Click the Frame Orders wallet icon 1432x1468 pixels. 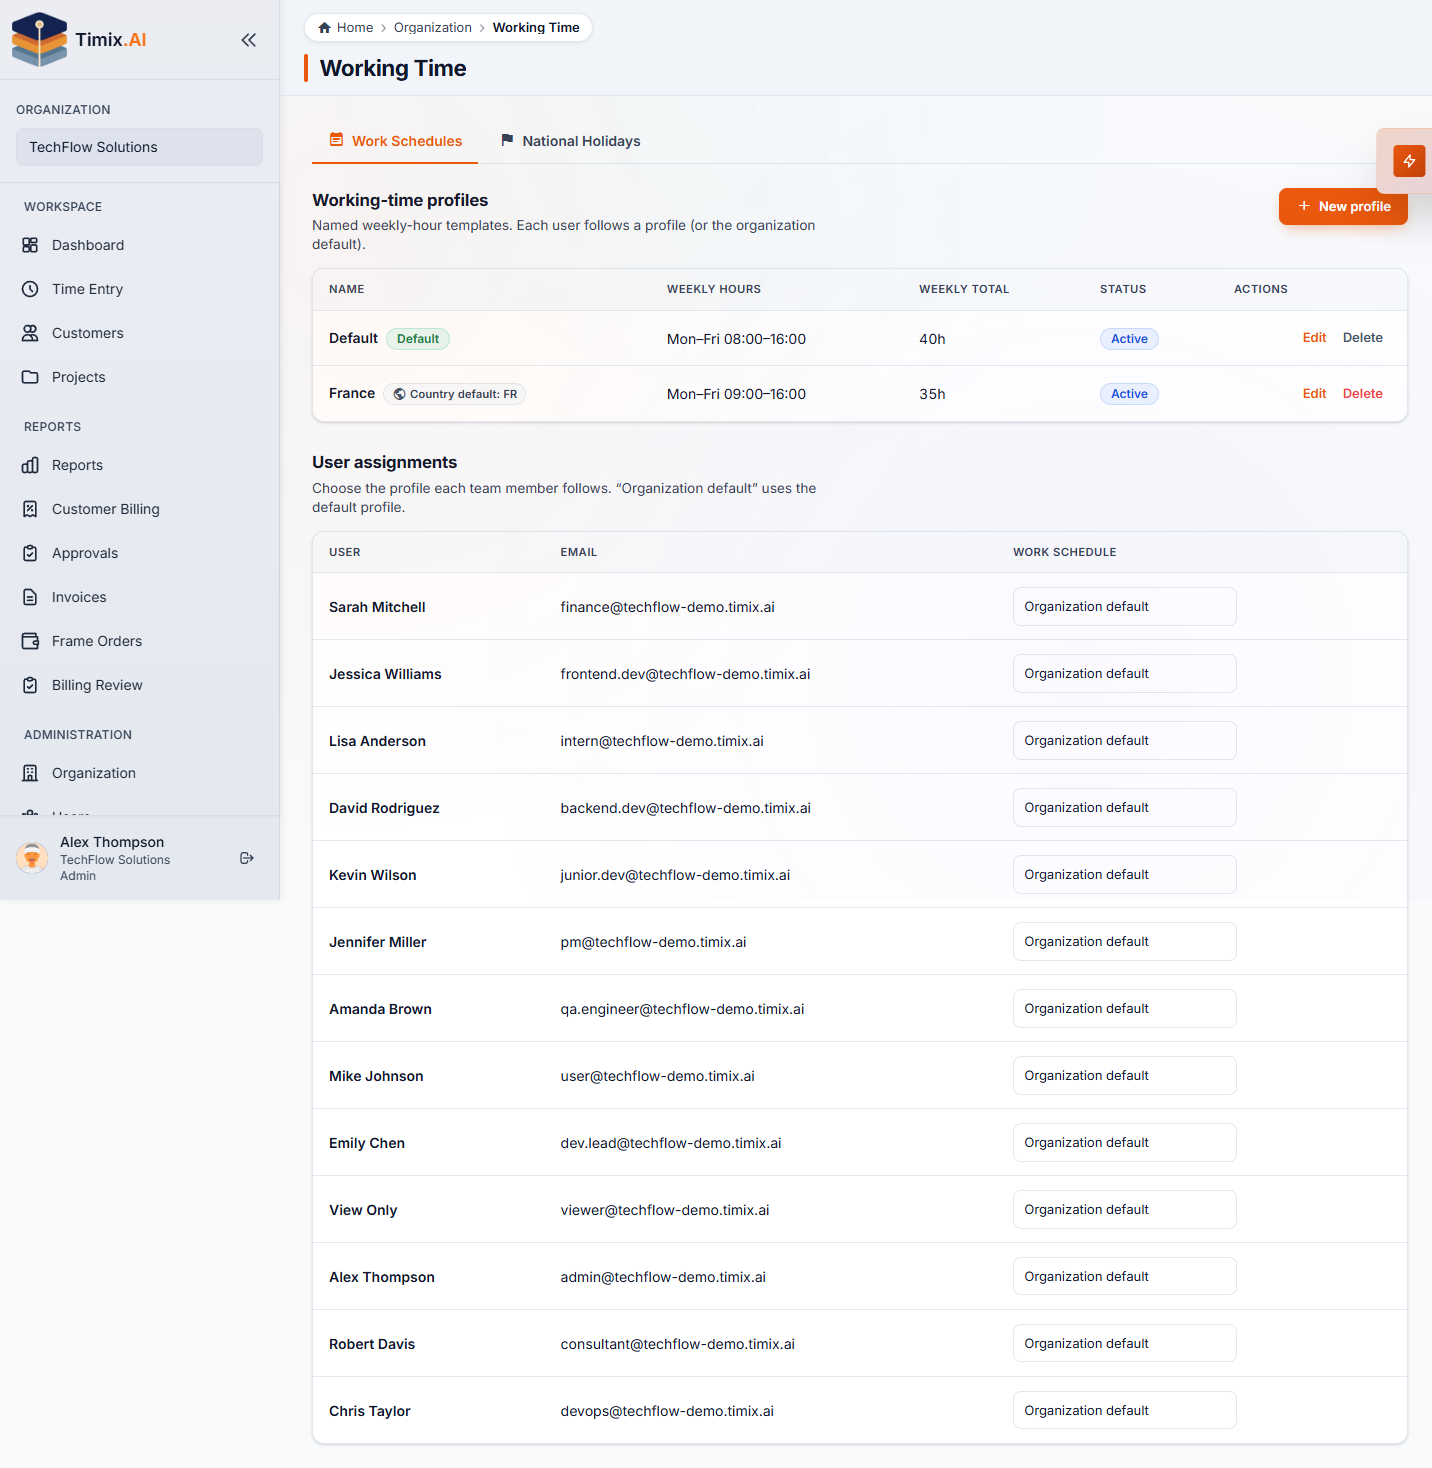click(30, 641)
